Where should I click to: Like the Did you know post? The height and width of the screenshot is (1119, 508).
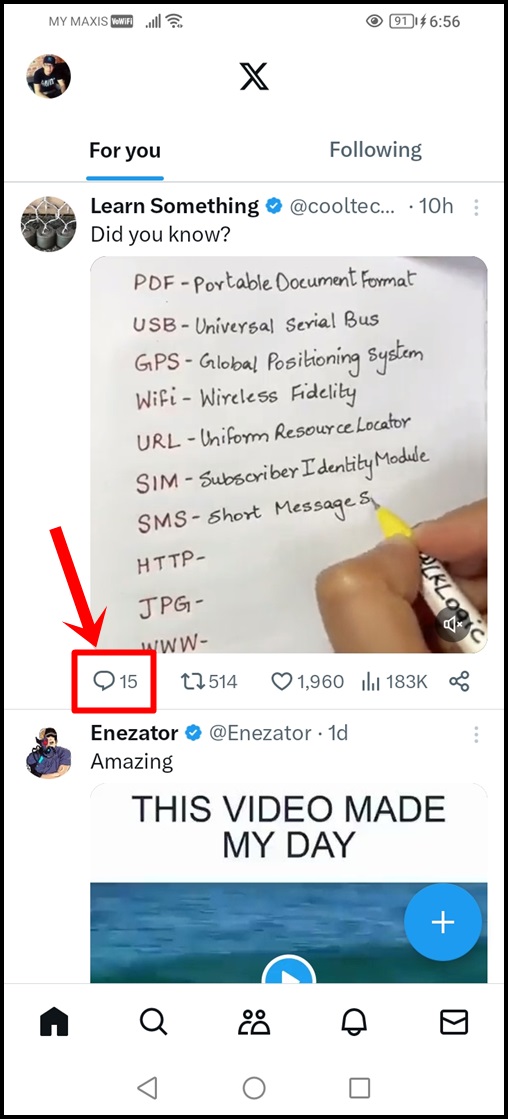[x=307, y=682]
